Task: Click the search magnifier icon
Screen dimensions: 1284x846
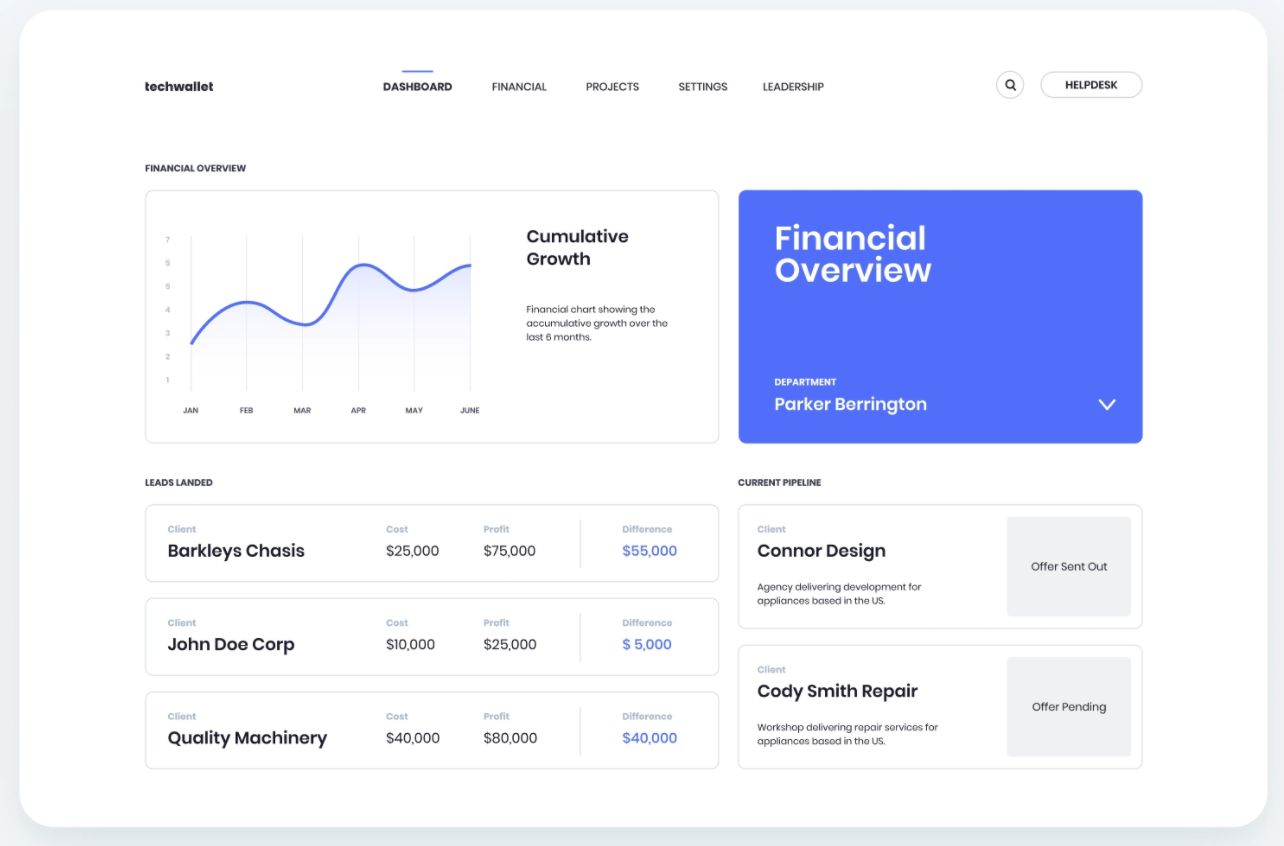Action: [x=1010, y=85]
